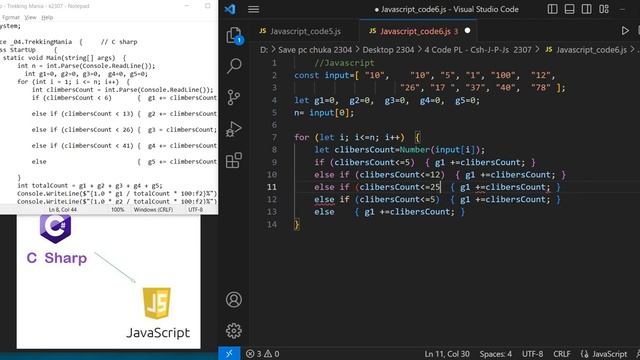Viewport: 640px width, 360px height.
Task: Click breadcrumb '4 Code PL - Csh-J-P-Js 2307'
Action: (478, 50)
